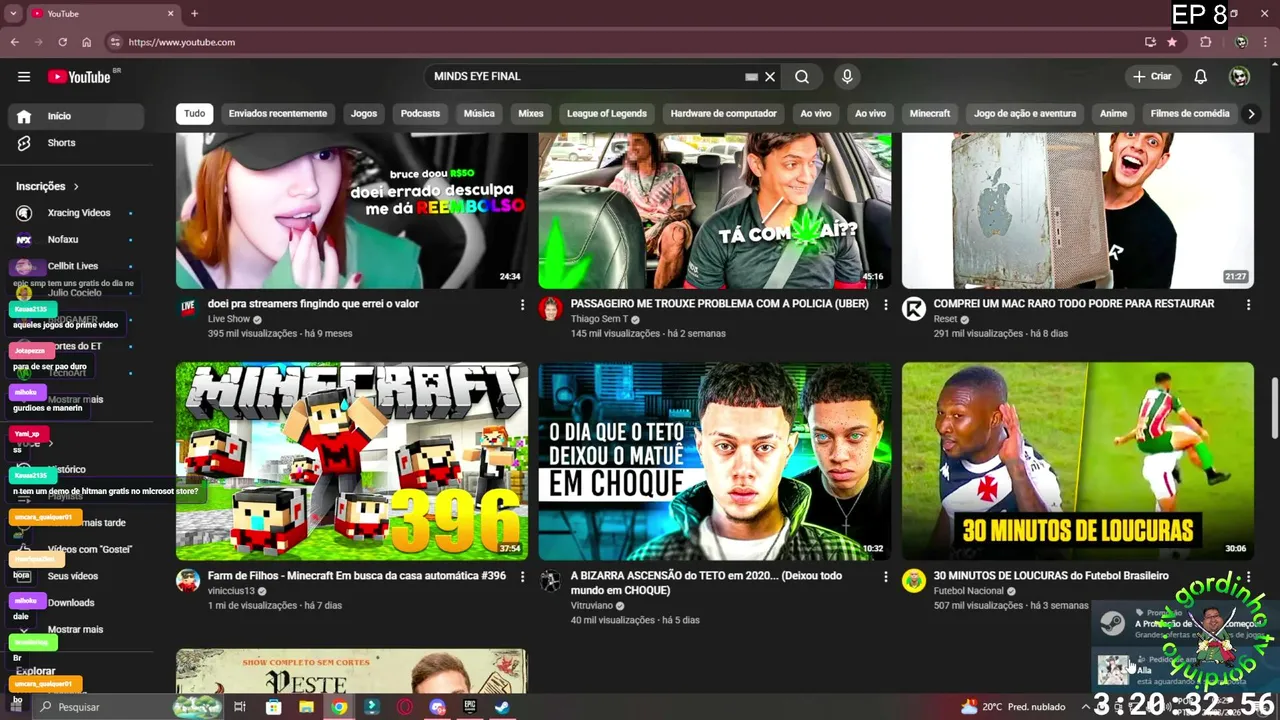Screen dimensions: 1280x720
Task: Select the Música filter chip
Action: [479, 114]
